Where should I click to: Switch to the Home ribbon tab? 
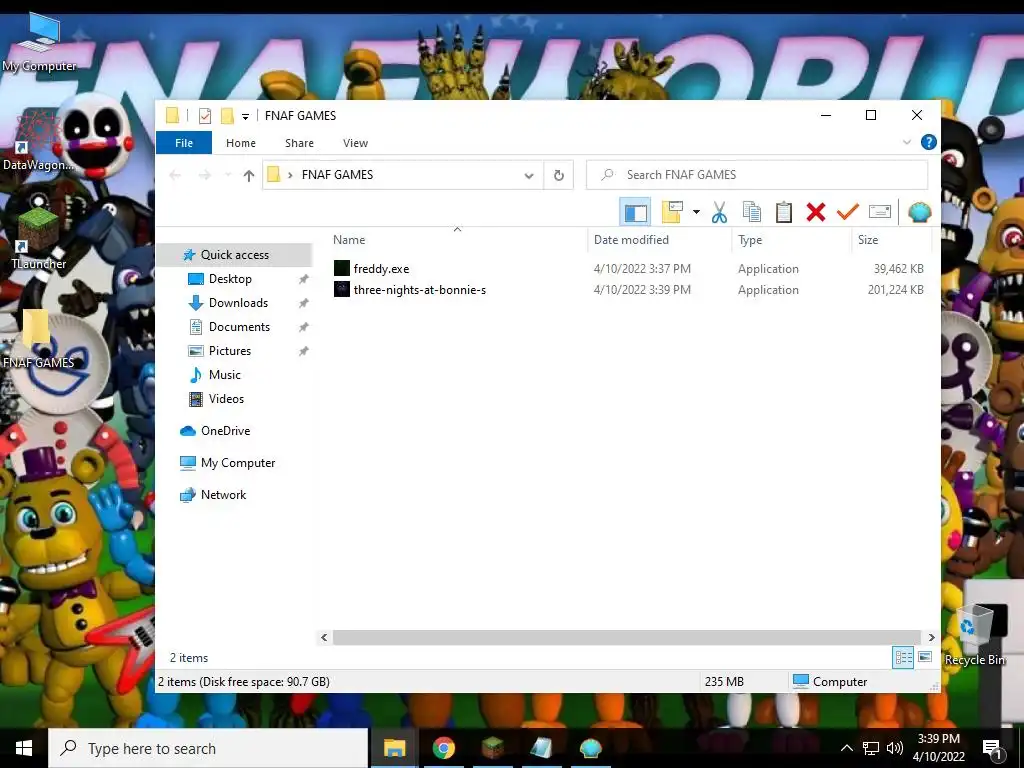click(241, 143)
